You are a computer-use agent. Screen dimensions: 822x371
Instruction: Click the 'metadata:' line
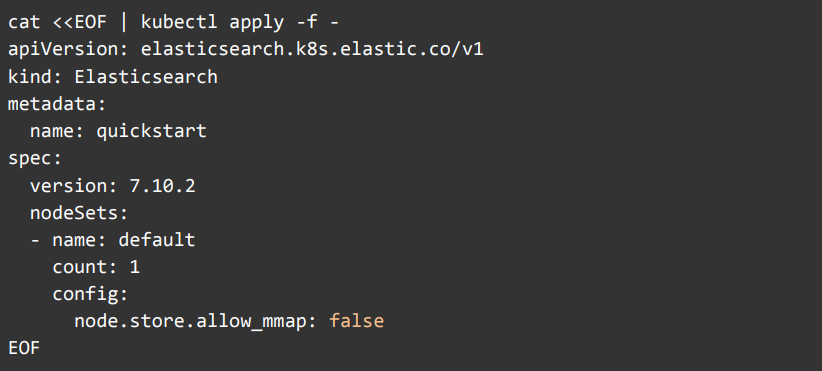(x=57, y=104)
